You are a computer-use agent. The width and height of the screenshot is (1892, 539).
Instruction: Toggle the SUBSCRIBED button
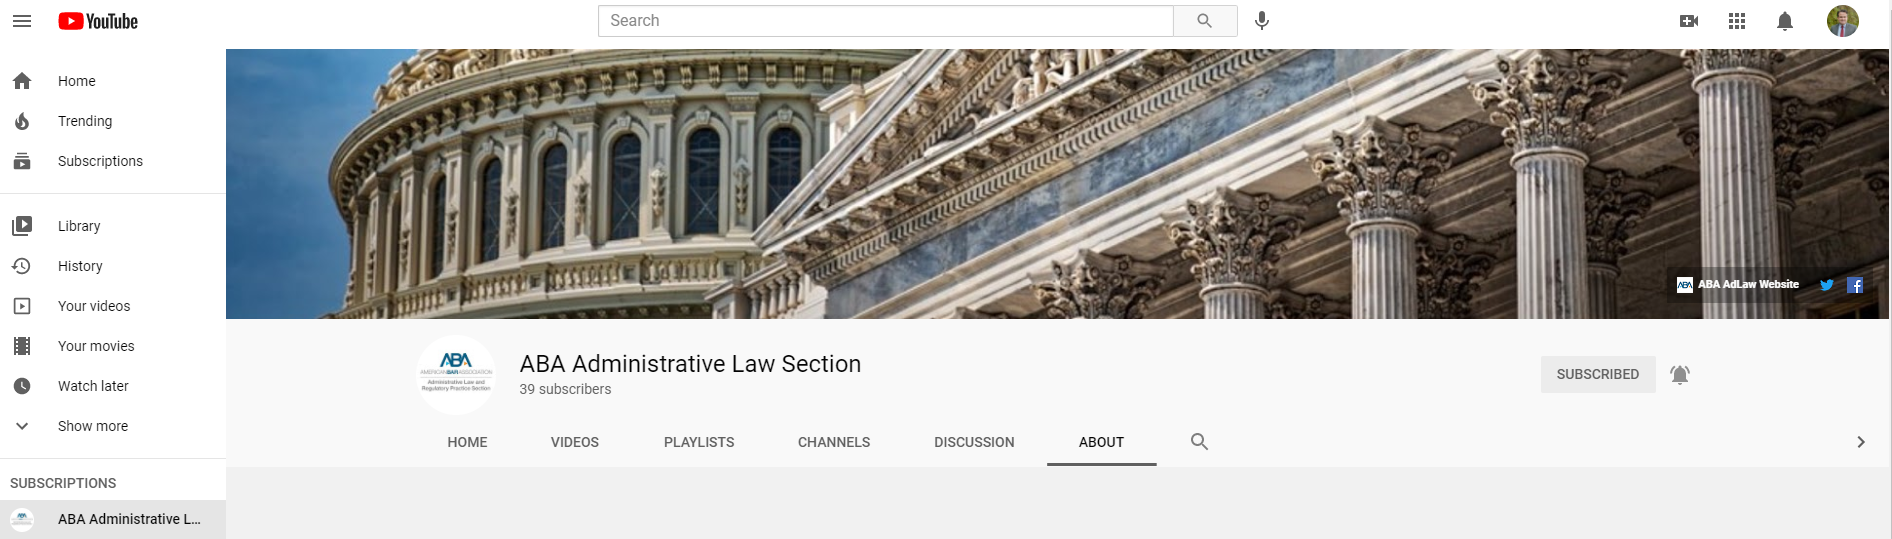click(x=1598, y=374)
